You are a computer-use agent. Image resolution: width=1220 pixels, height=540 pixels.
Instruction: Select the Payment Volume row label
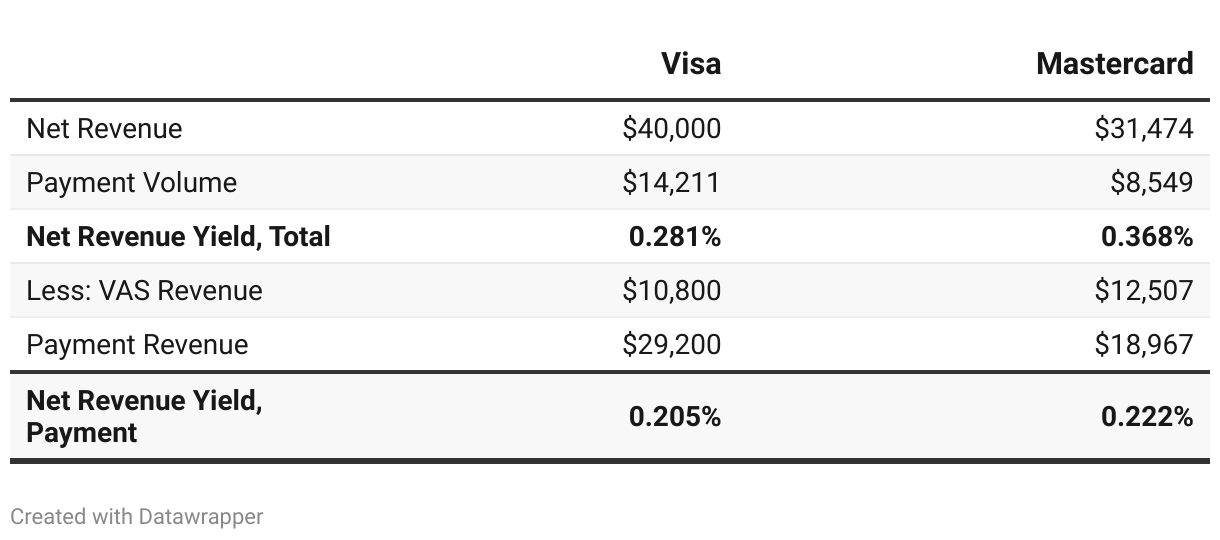131,183
